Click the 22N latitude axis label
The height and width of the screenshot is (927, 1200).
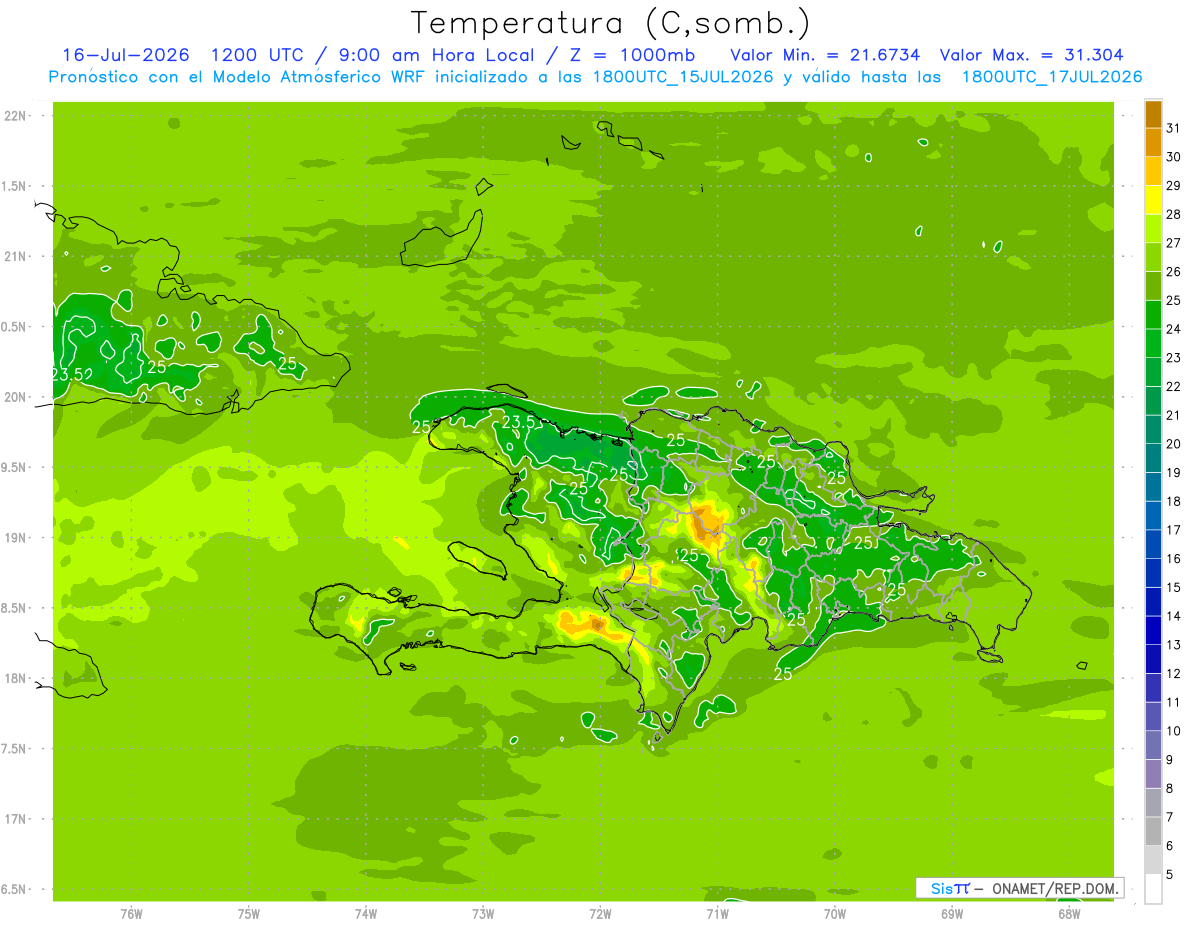tap(15, 116)
